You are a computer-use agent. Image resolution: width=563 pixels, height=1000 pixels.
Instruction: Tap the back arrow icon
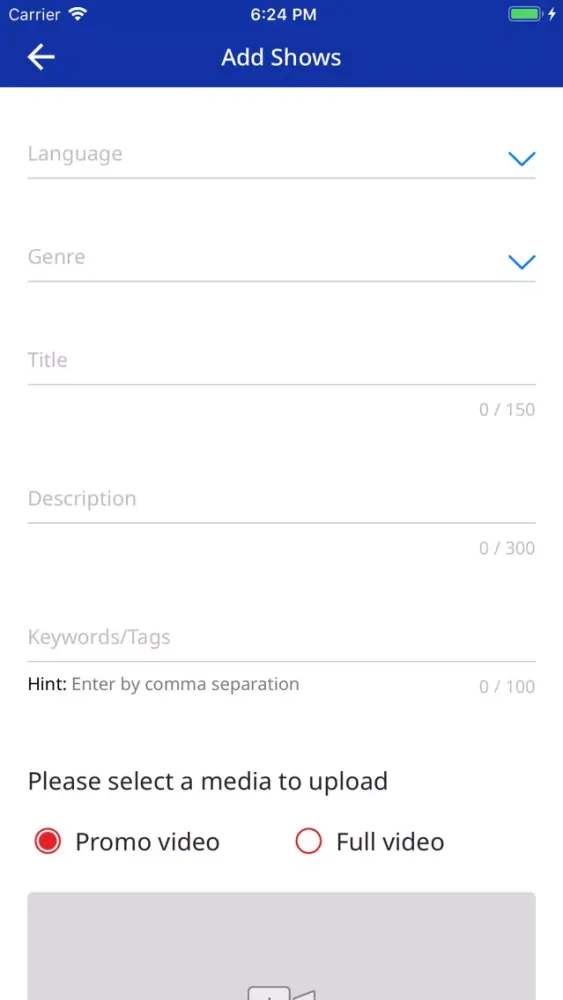point(41,57)
